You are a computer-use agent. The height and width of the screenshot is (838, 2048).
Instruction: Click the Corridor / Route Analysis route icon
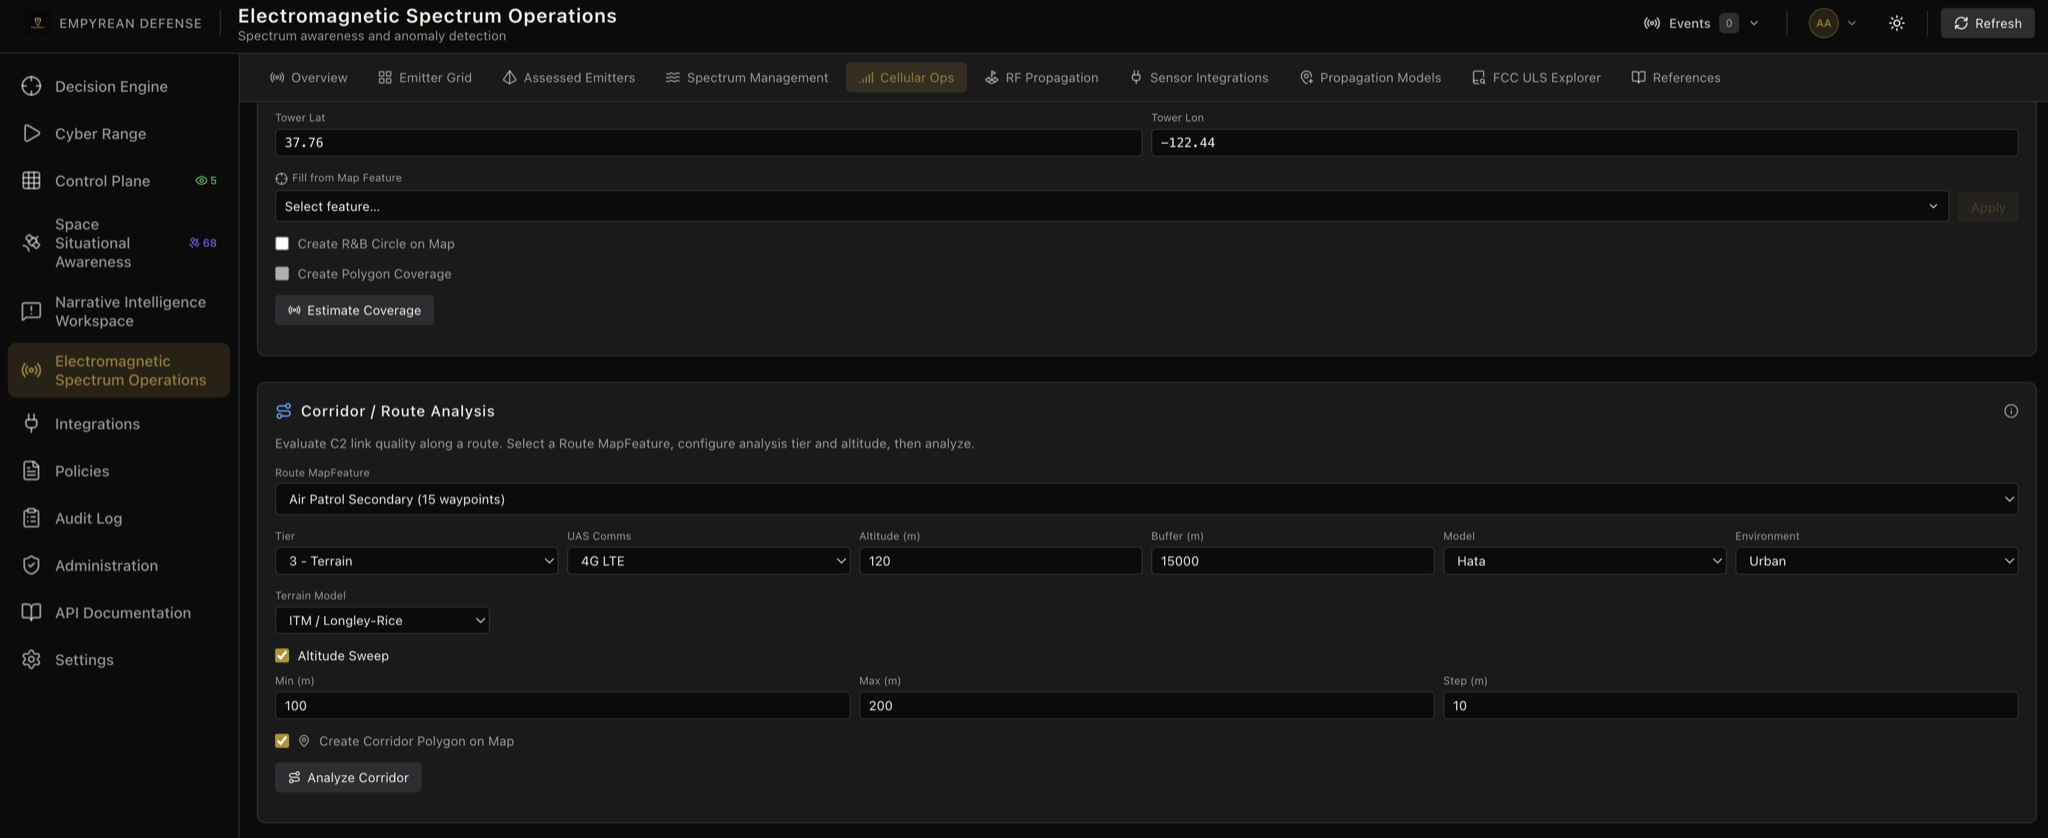click(x=284, y=411)
